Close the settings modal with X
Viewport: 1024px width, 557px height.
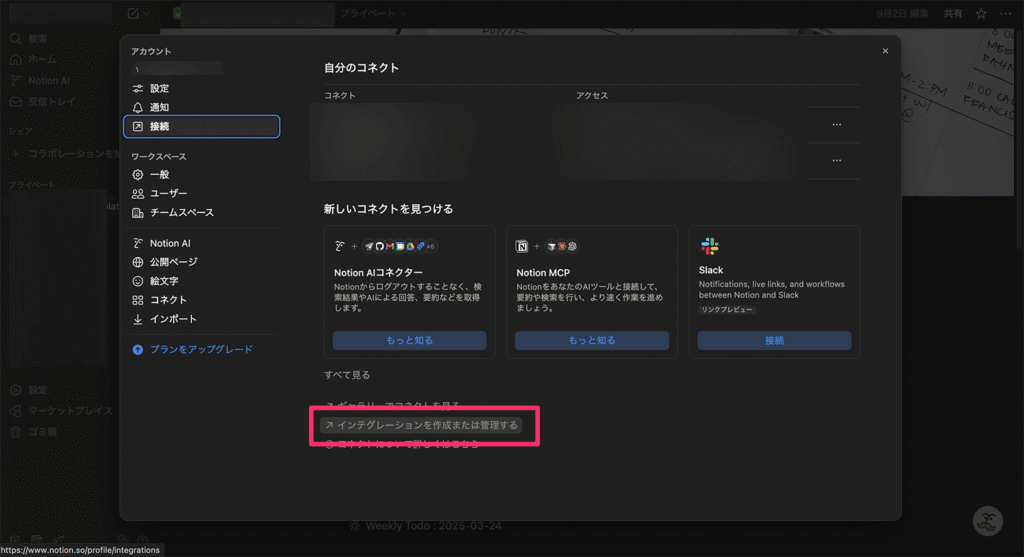pos(885,51)
